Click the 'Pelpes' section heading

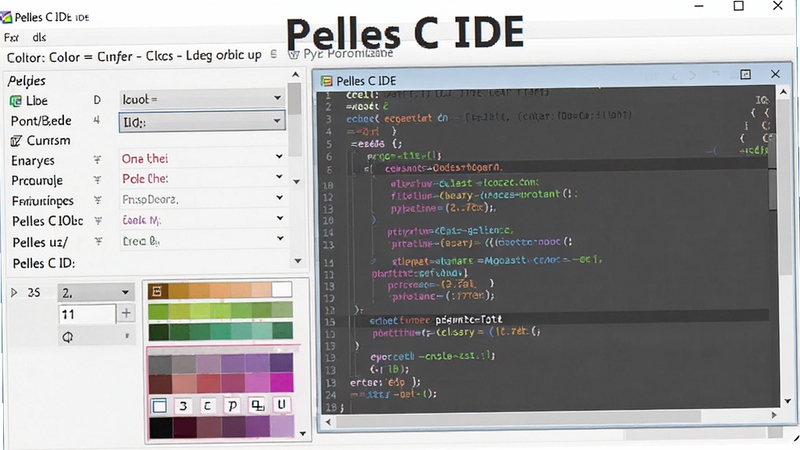pos(27,81)
